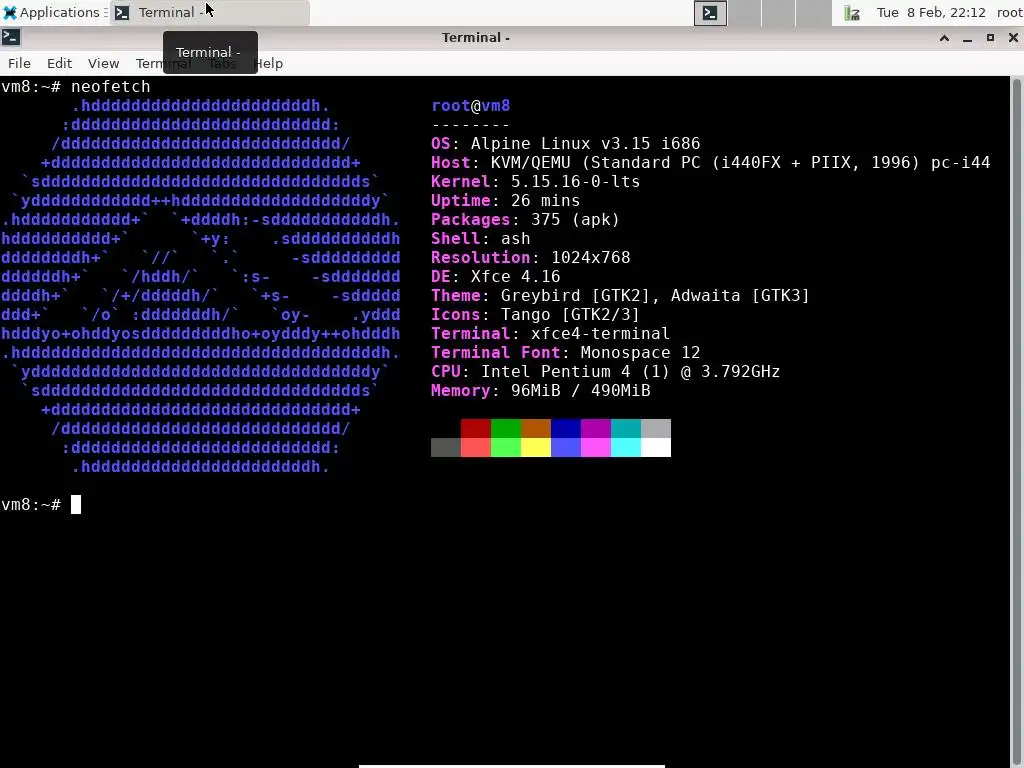The height and width of the screenshot is (768, 1024).
Task: Open the View menu
Action: 103,63
